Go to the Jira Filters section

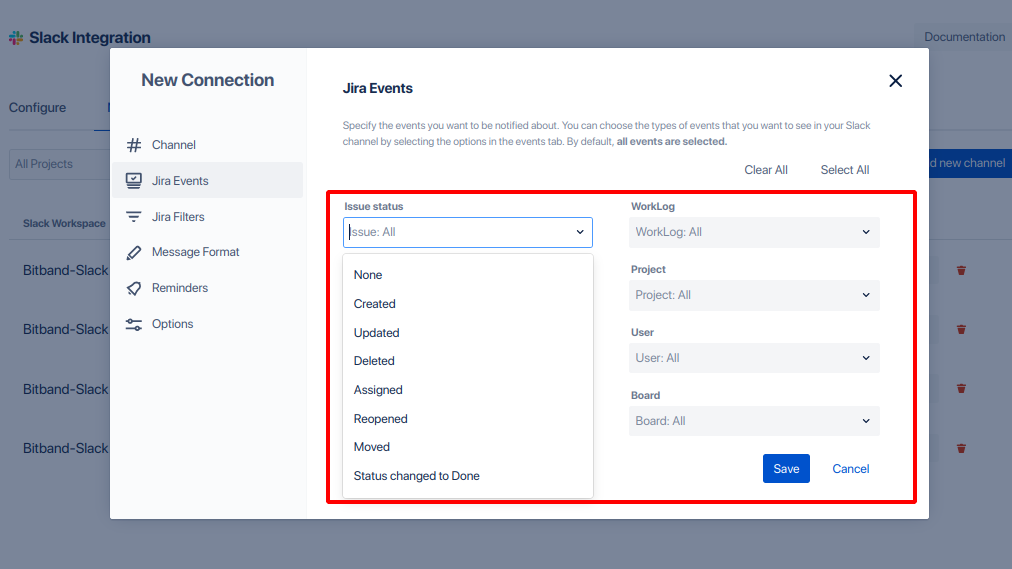coord(207,217)
